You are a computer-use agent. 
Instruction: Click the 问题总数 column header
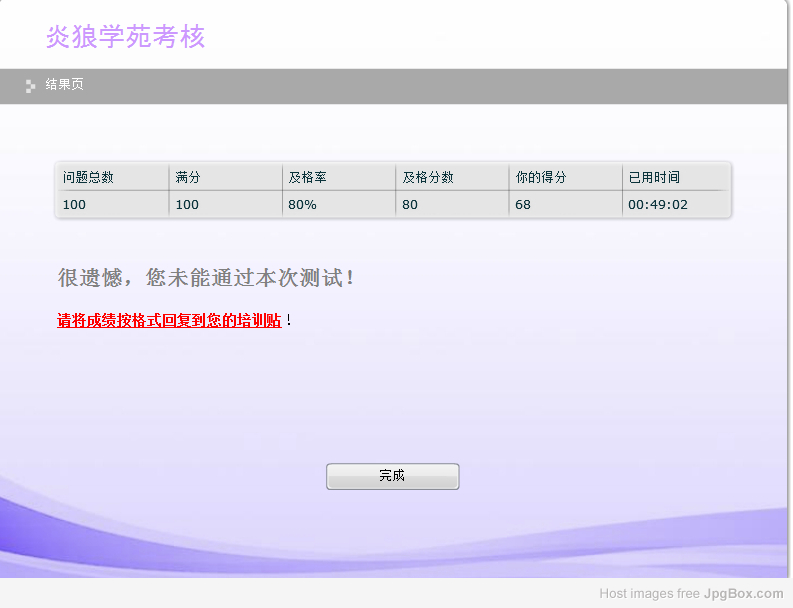(89, 177)
